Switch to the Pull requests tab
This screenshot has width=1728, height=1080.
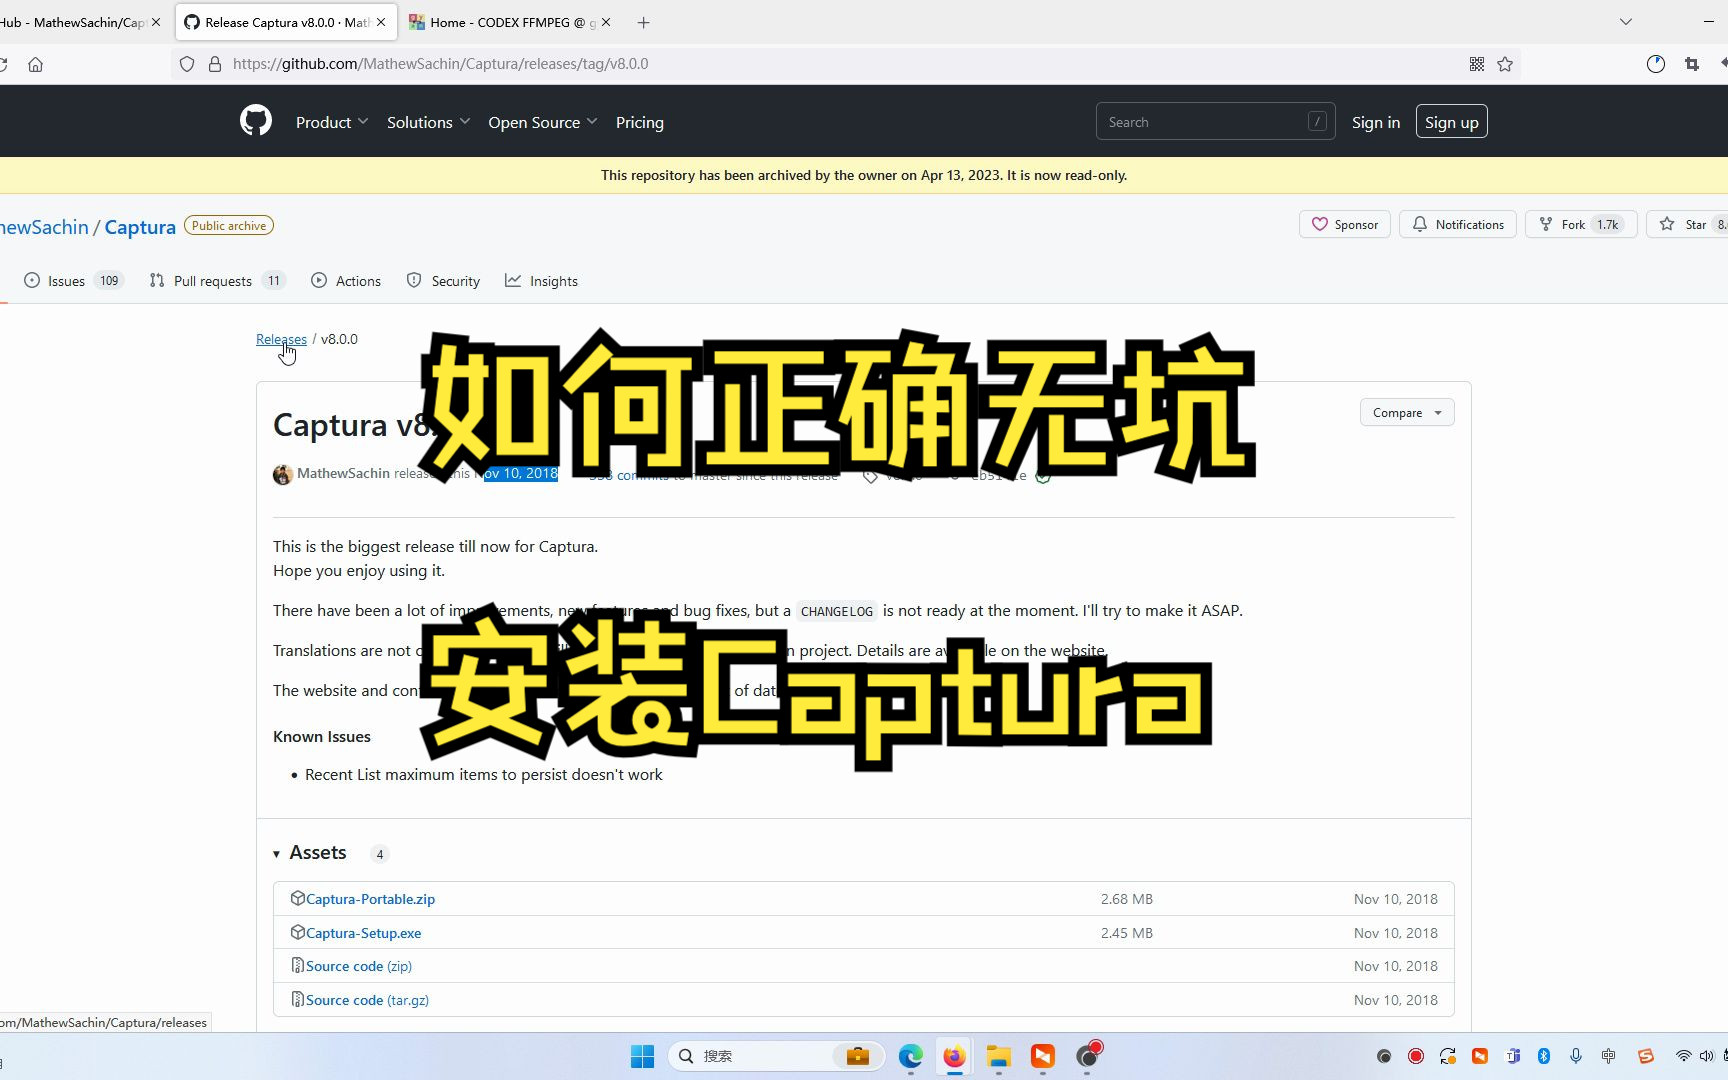click(x=212, y=281)
